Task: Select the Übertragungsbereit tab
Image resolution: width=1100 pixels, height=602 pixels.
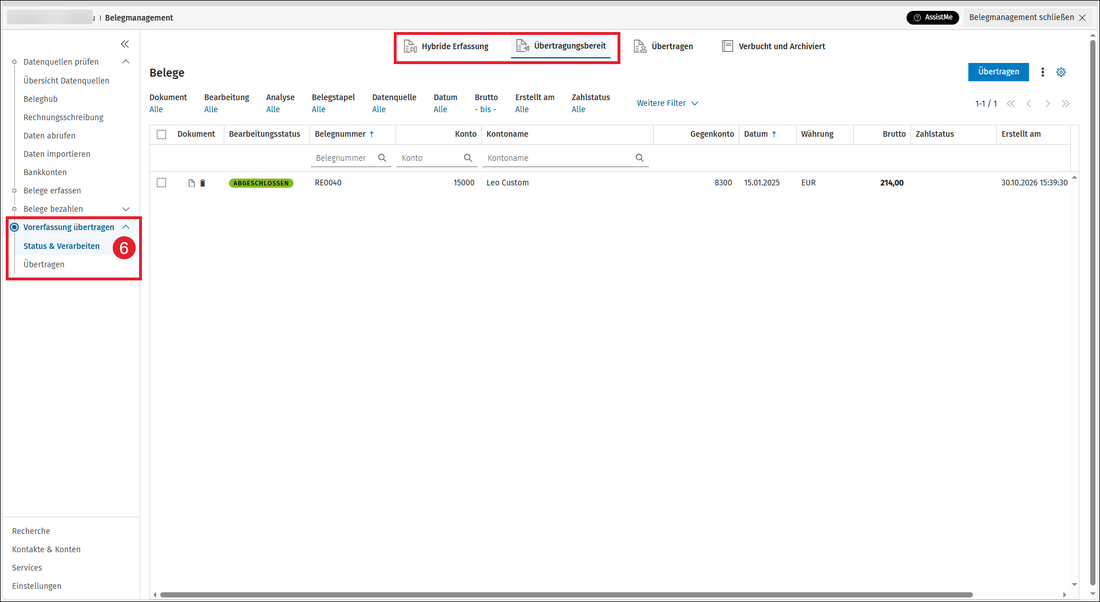Action: click(x=561, y=46)
